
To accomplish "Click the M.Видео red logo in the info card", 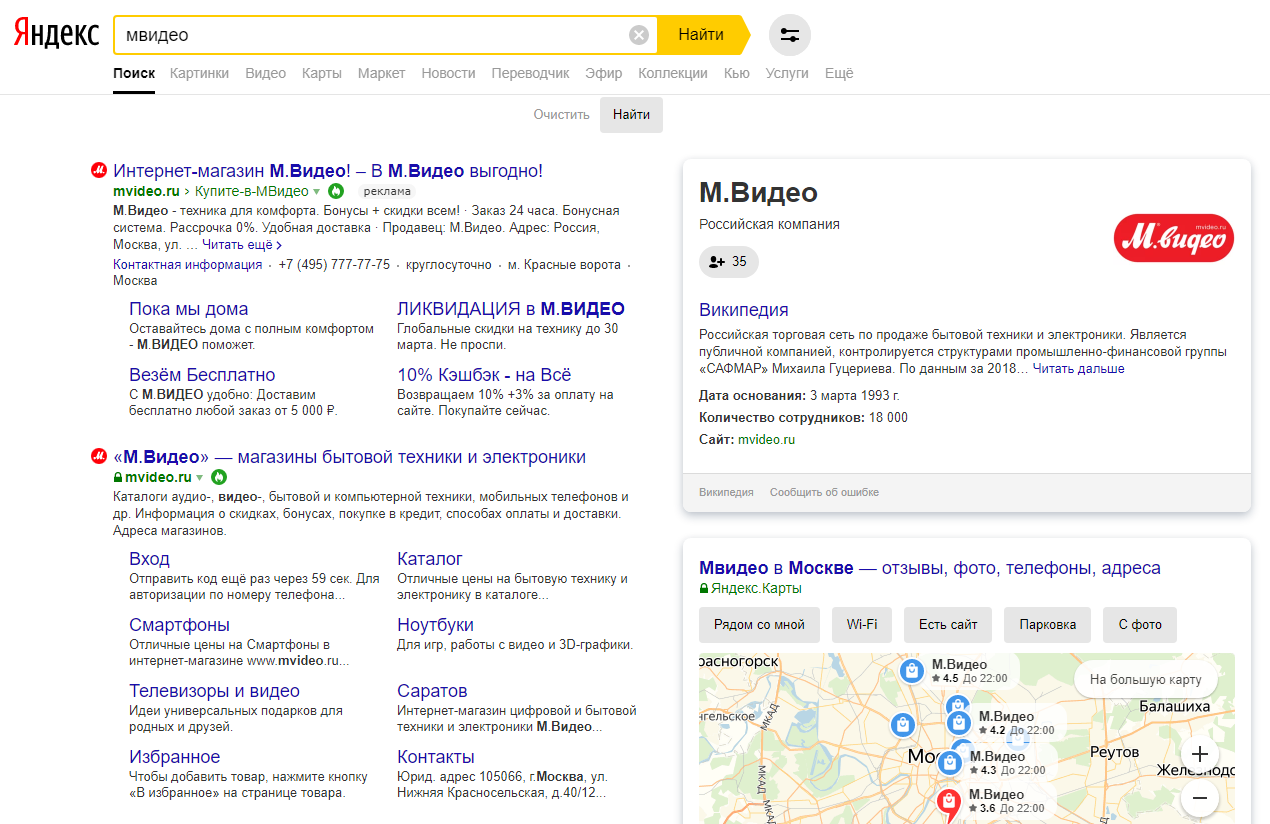I will [x=1174, y=238].
